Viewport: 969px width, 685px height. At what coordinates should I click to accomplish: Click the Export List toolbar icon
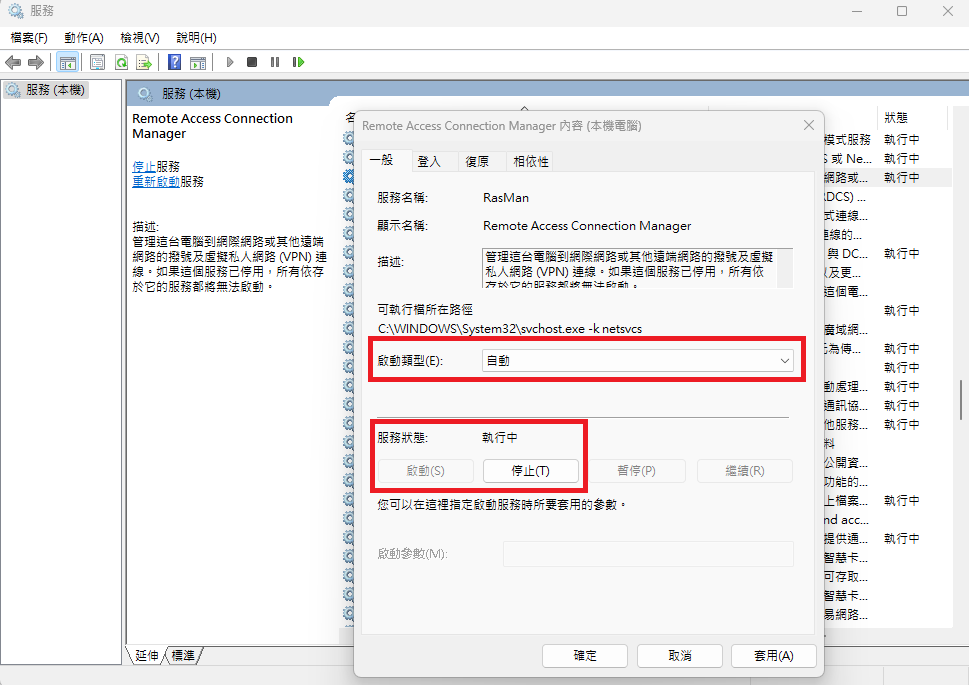point(144,62)
